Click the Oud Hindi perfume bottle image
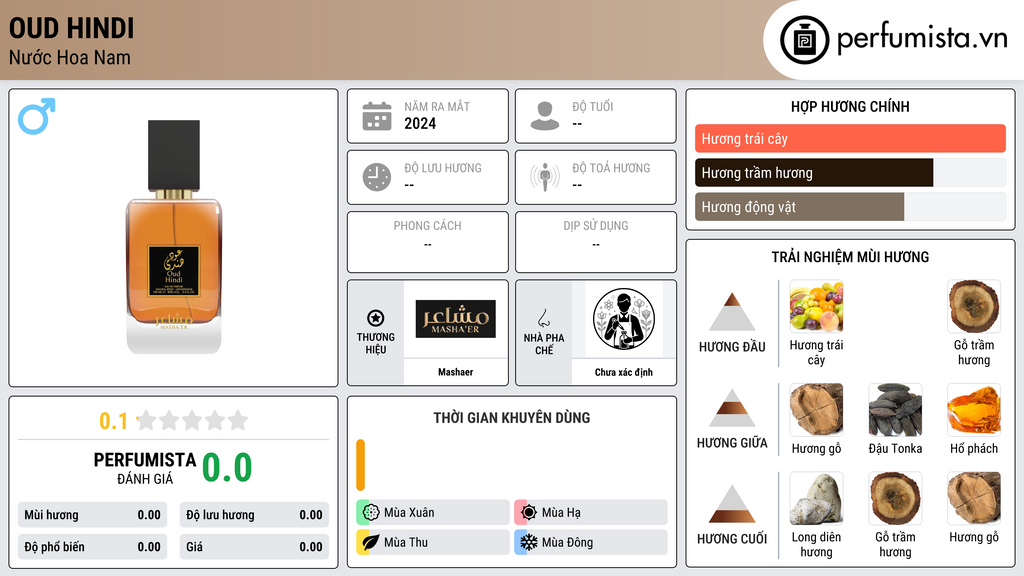The height and width of the screenshot is (576, 1024). pos(174,236)
